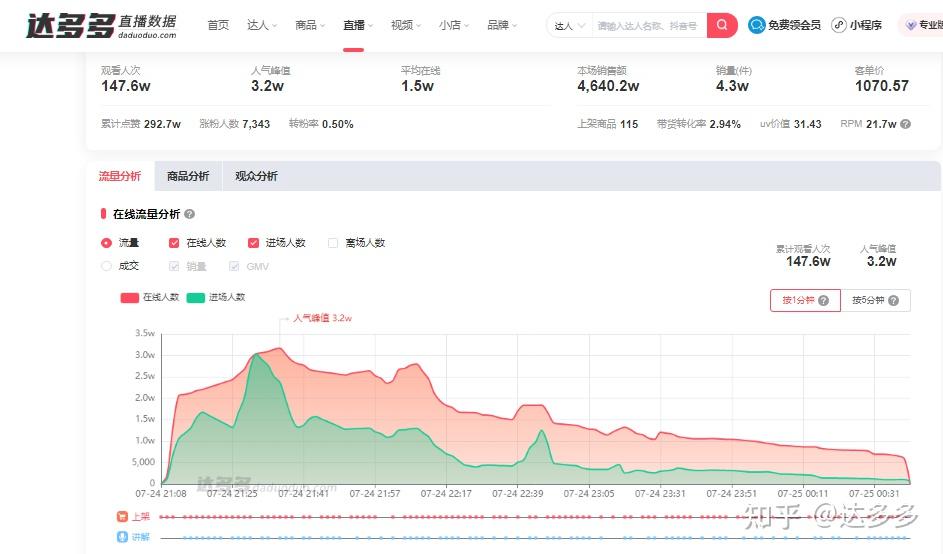
Task: Select the 流量 radio button
Action: (x=106, y=243)
